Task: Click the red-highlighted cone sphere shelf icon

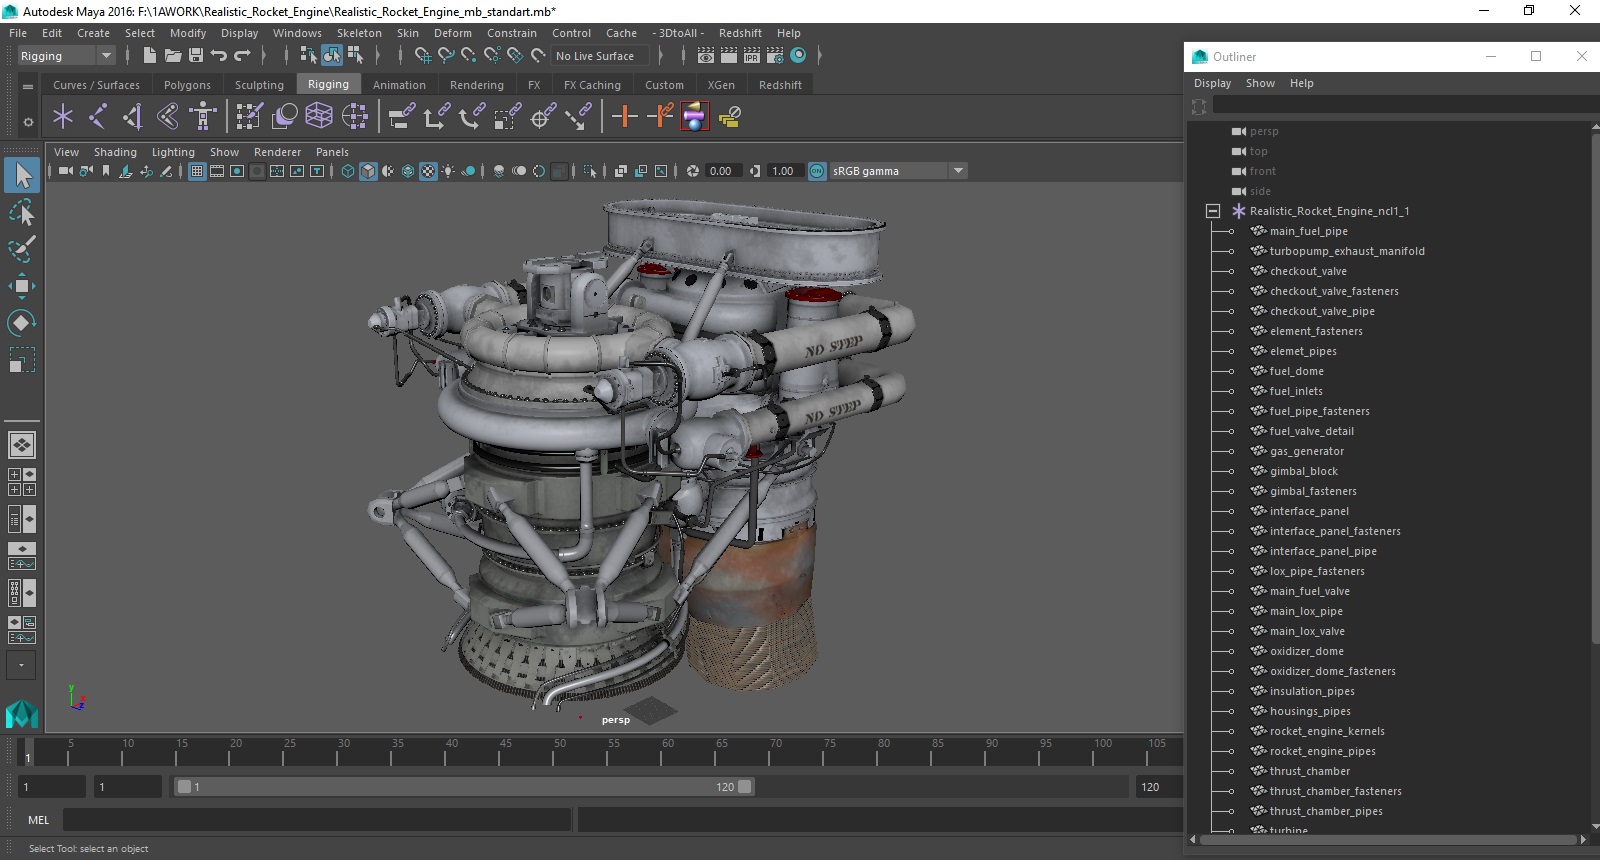Action: click(695, 117)
